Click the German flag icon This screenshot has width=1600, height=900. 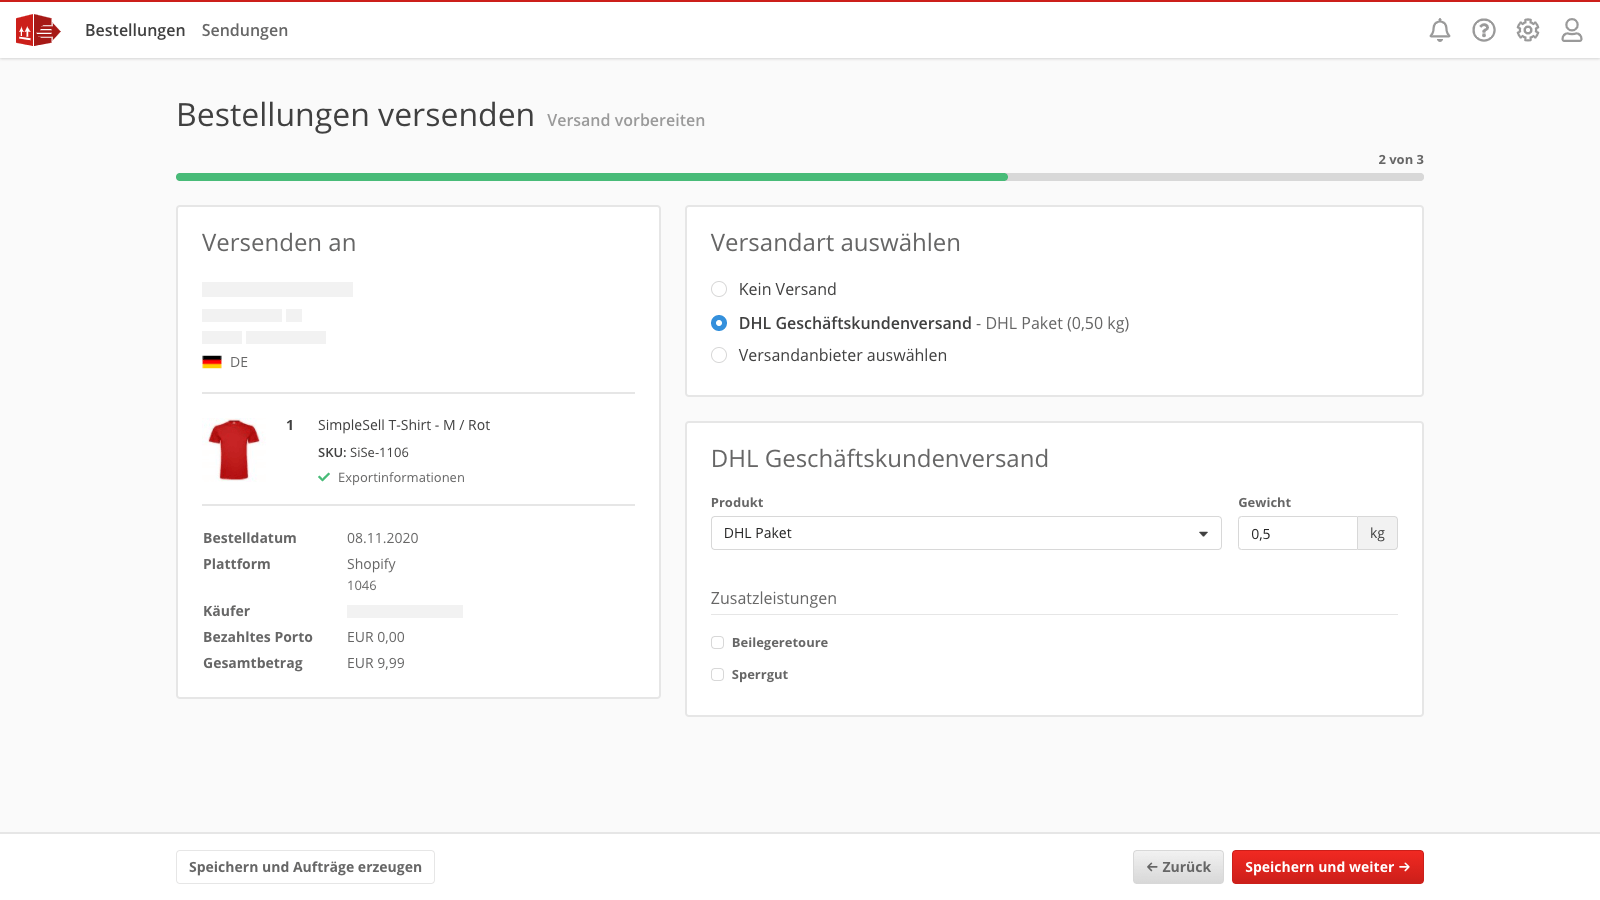212,362
